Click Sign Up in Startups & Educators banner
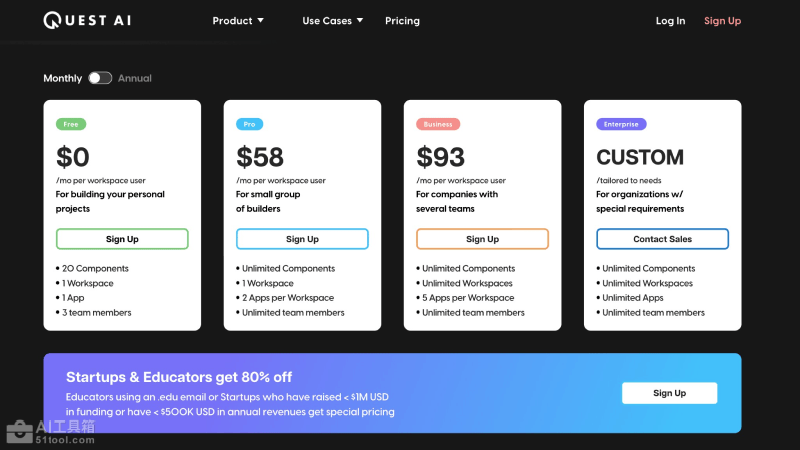 669,393
